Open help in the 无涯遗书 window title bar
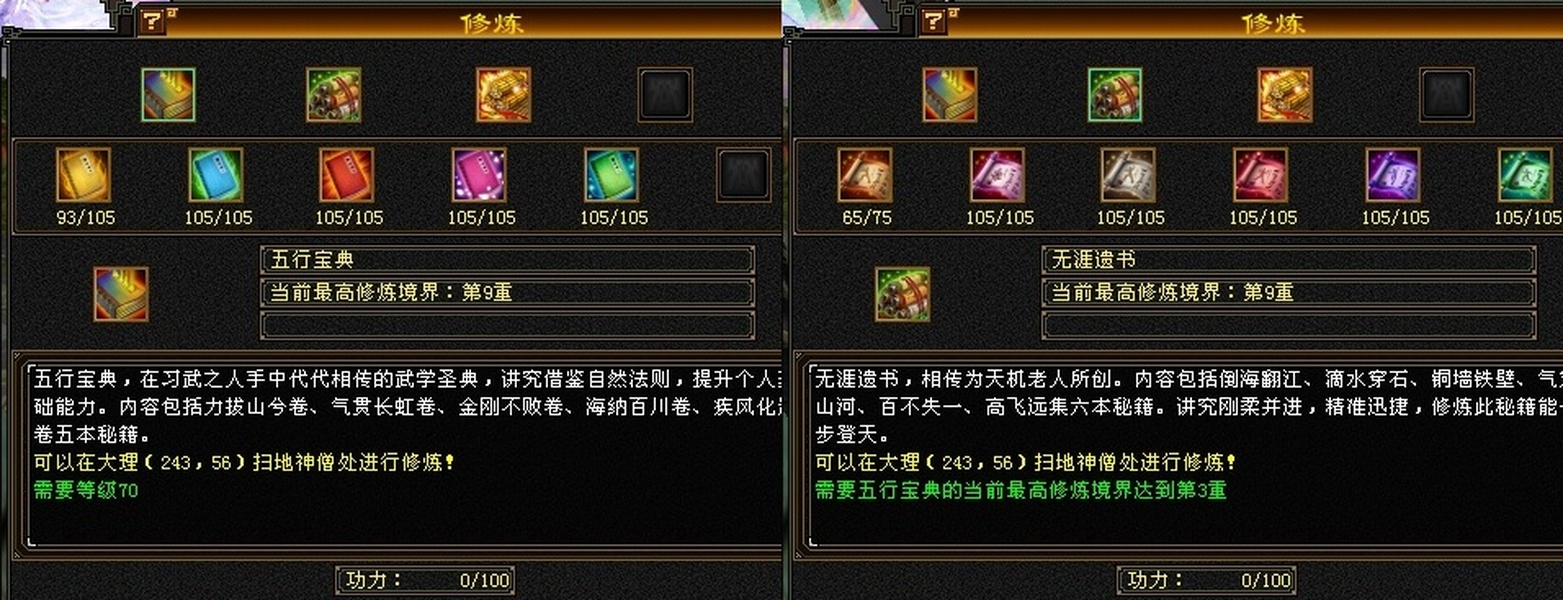The image size is (1563, 600). 935,20
